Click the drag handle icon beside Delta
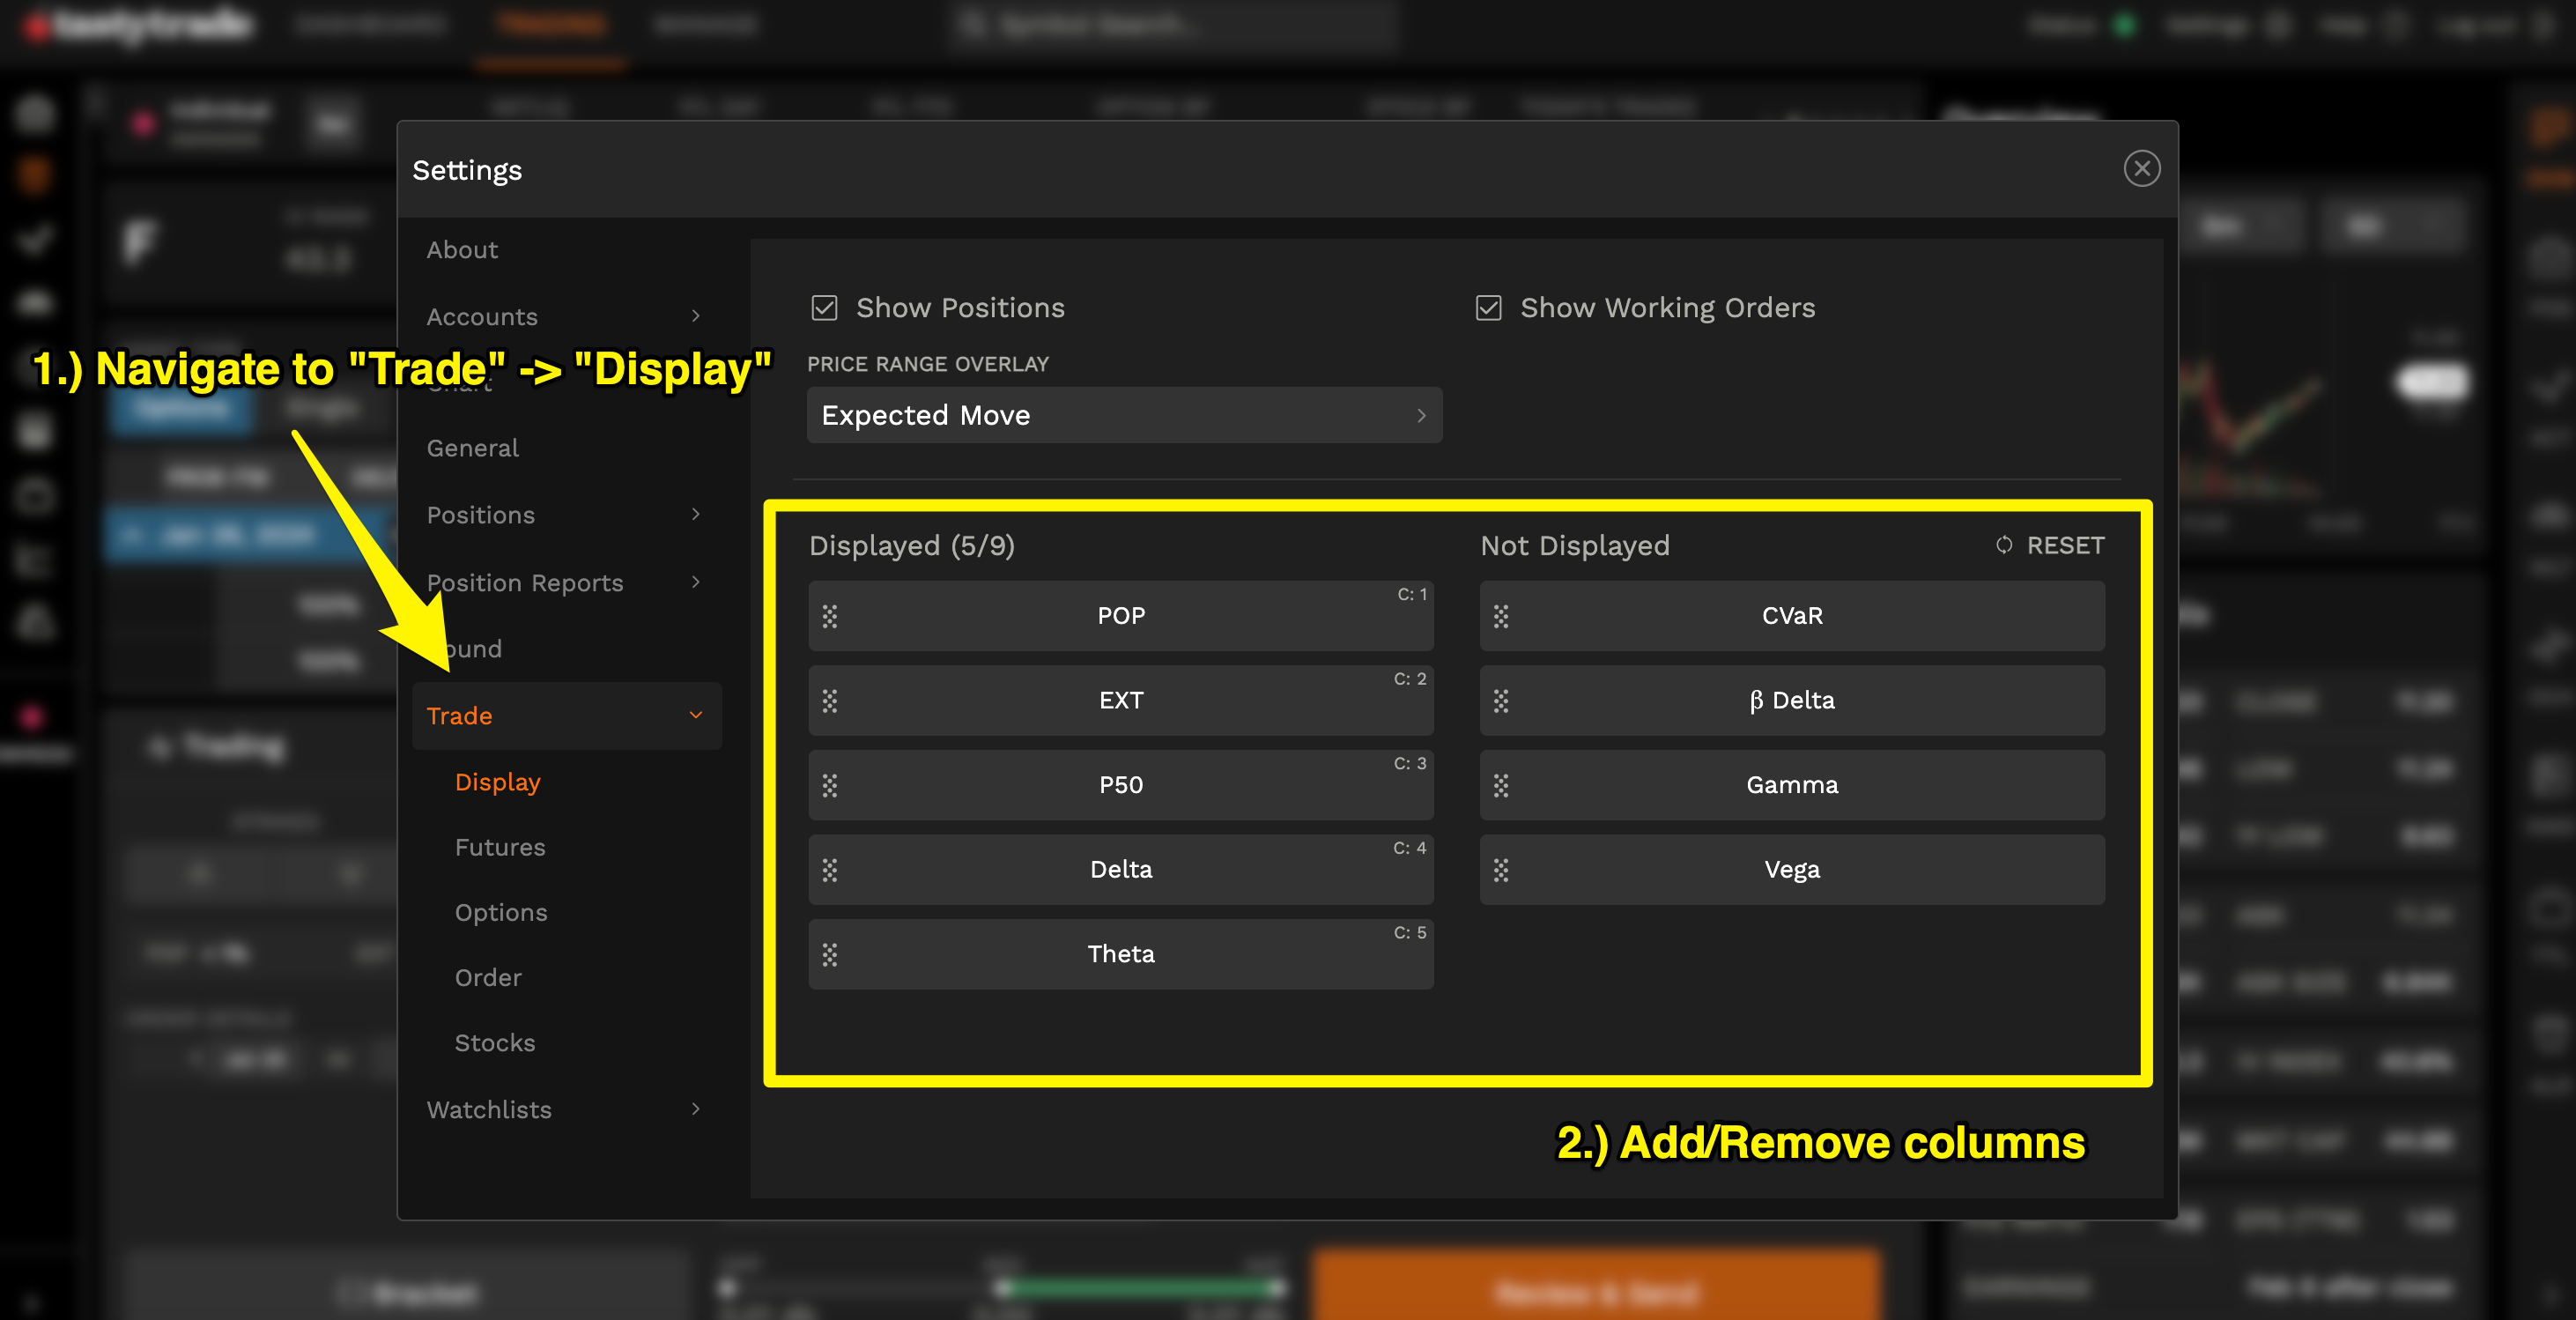Viewport: 2576px width, 1320px height. click(x=830, y=870)
